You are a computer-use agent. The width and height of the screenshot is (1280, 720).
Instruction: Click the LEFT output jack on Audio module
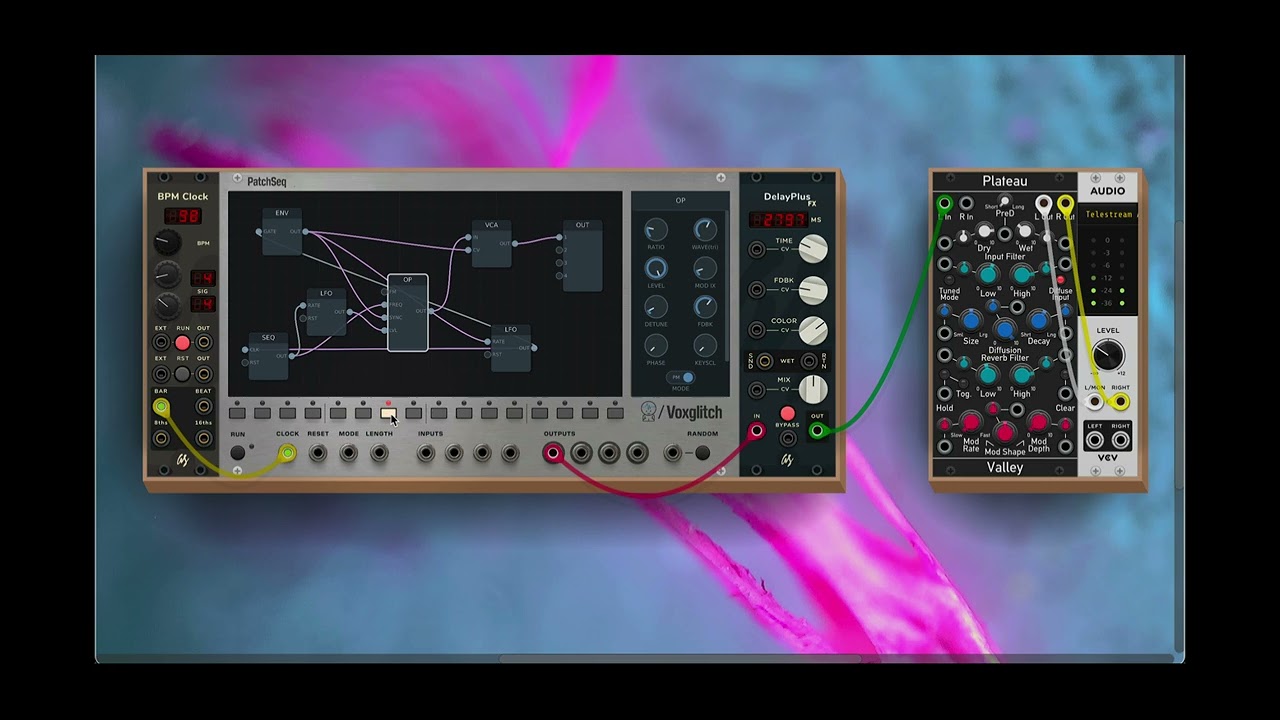(1095, 440)
